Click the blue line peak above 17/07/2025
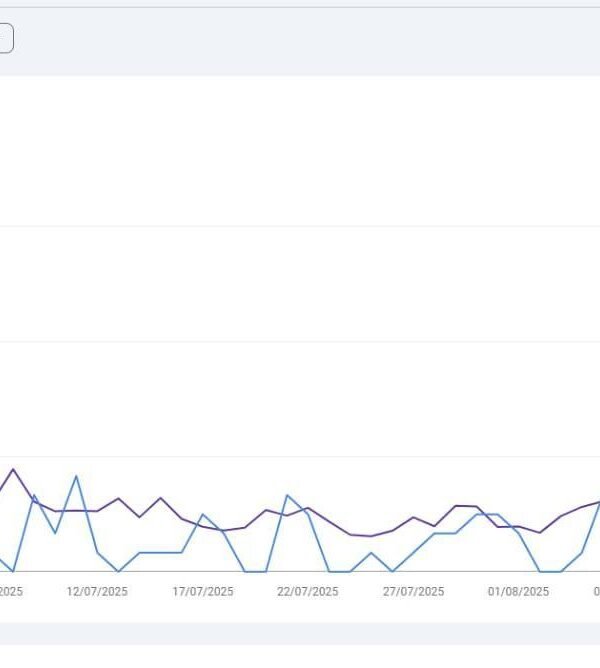The height and width of the screenshot is (668, 600). pyautogui.click(x=203, y=515)
